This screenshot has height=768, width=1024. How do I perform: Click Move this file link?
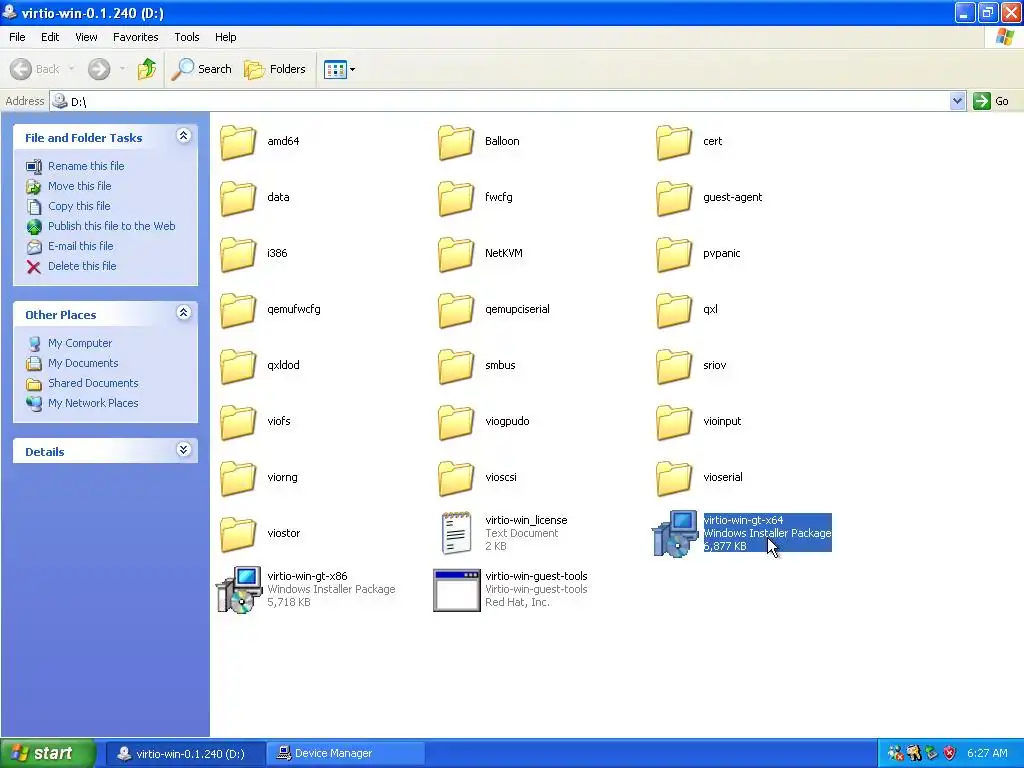[x=80, y=186]
